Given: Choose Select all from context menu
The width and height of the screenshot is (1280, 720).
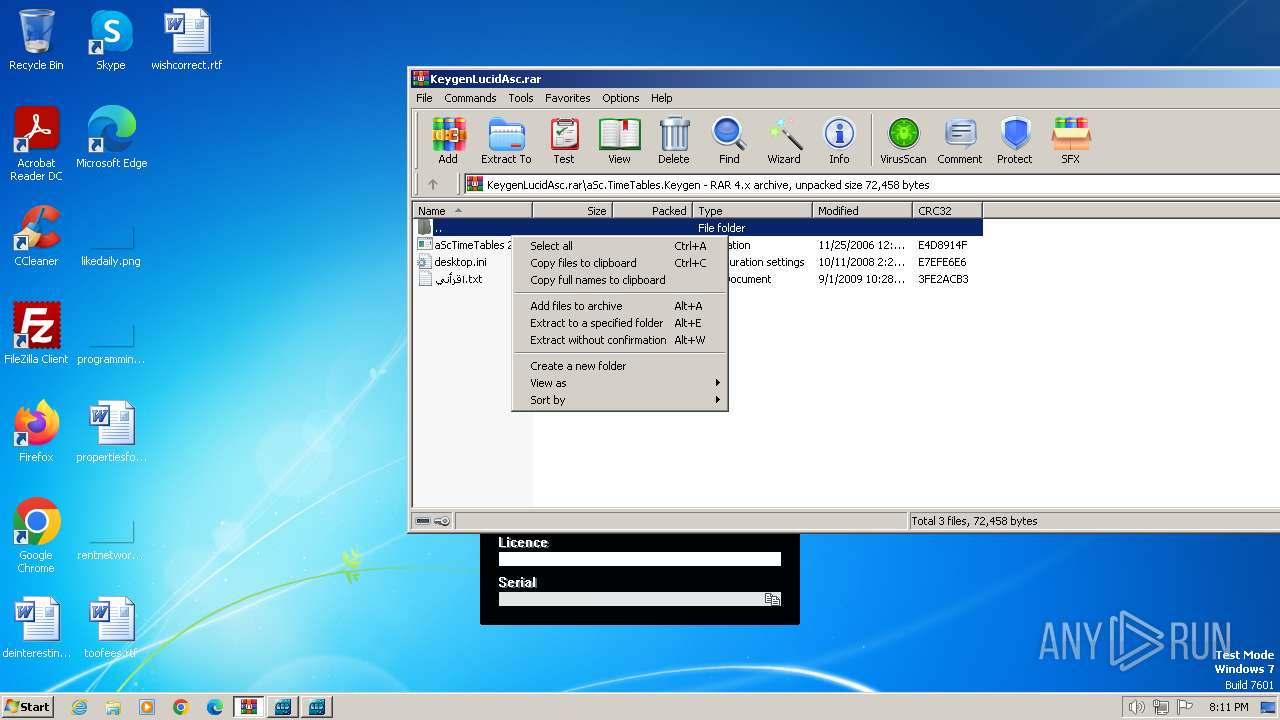Looking at the screenshot, I should (x=551, y=246).
